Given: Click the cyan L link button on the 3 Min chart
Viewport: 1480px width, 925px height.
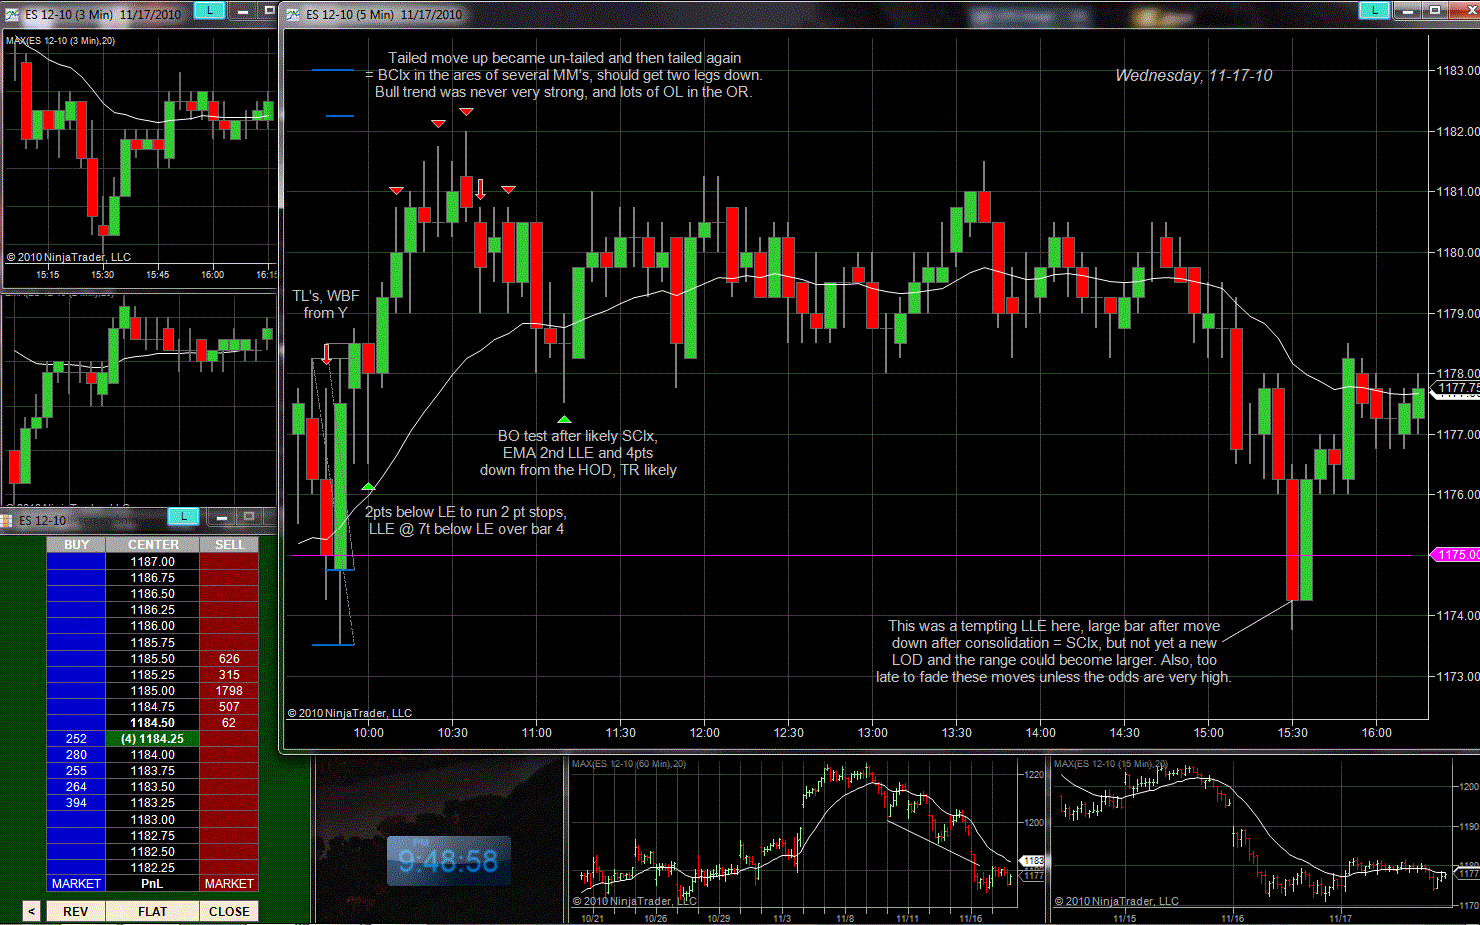Looking at the screenshot, I should [x=209, y=10].
